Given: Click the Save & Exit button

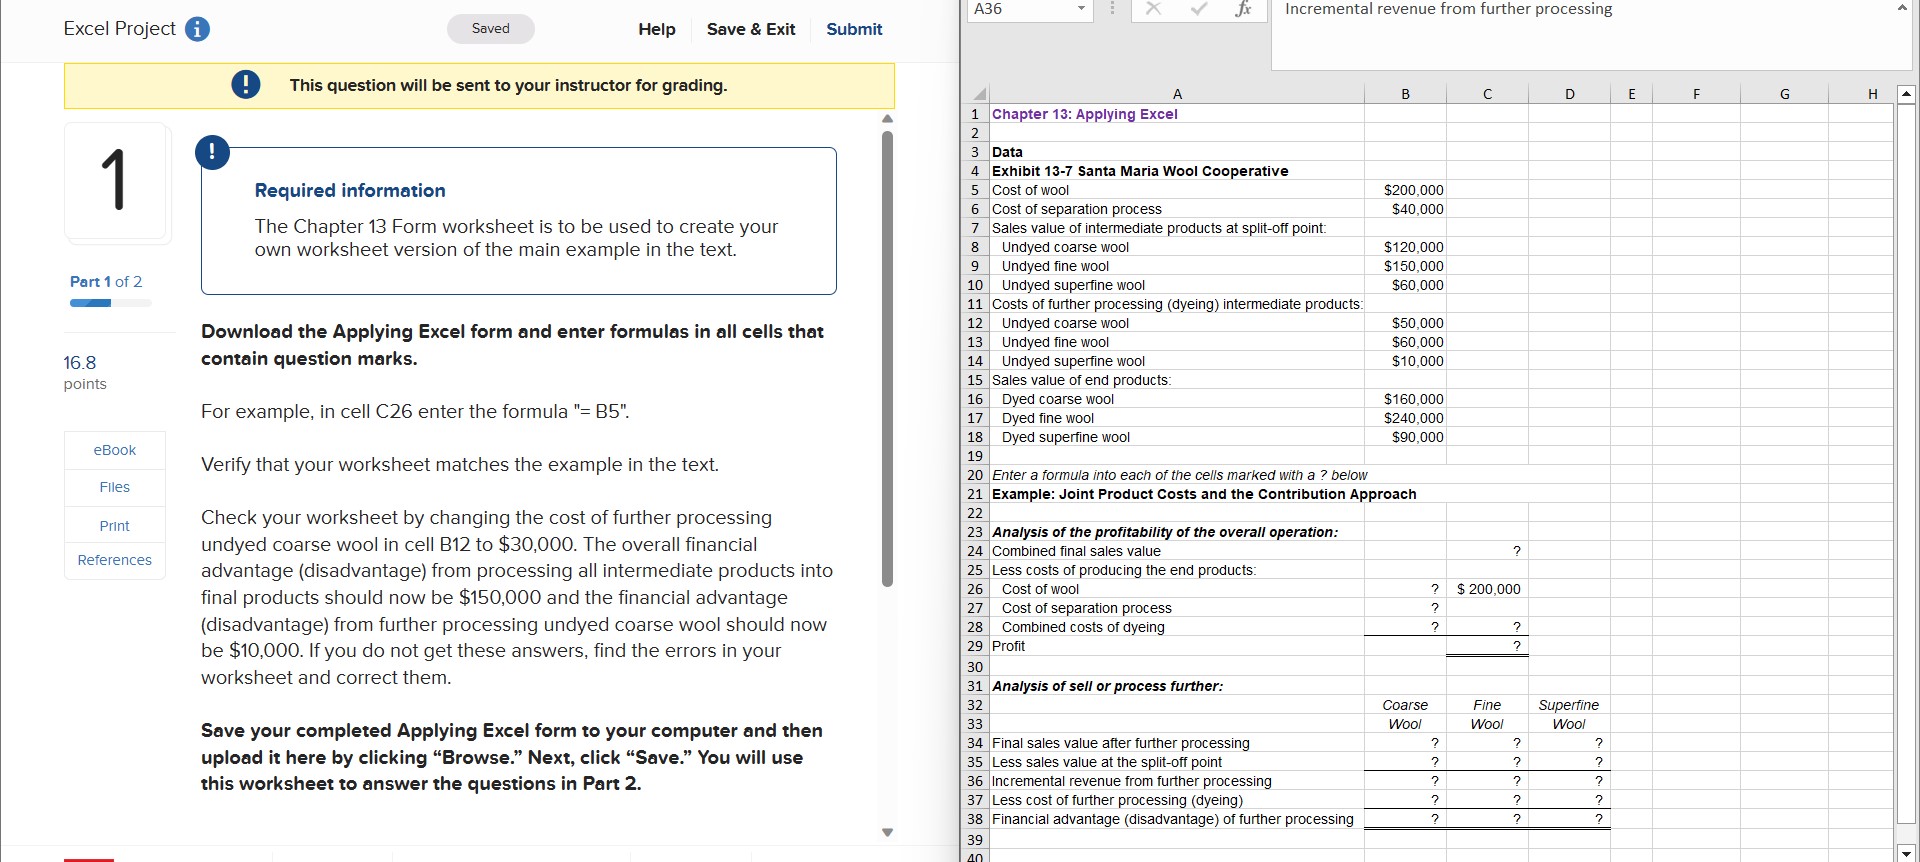Looking at the screenshot, I should [751, 29].
